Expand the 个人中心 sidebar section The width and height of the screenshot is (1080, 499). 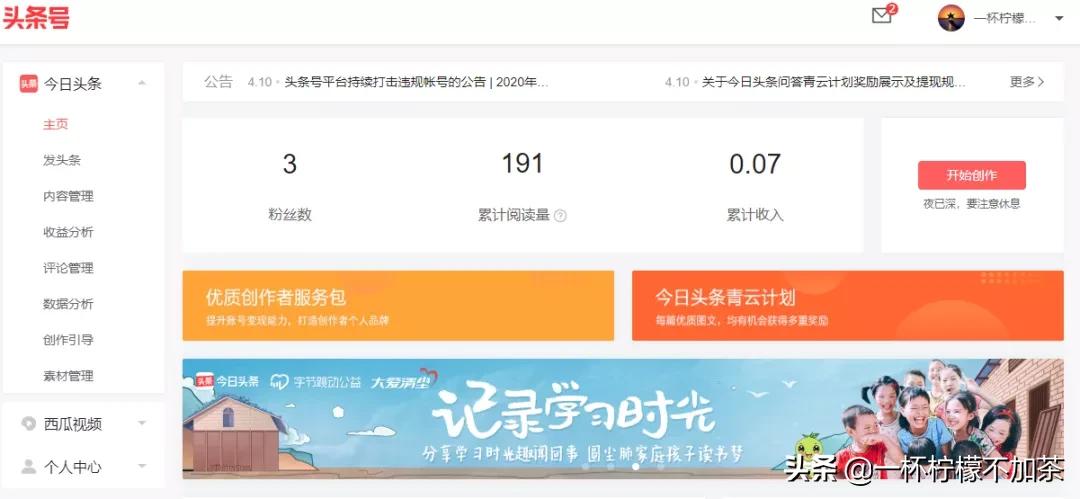tap(142, 466)
